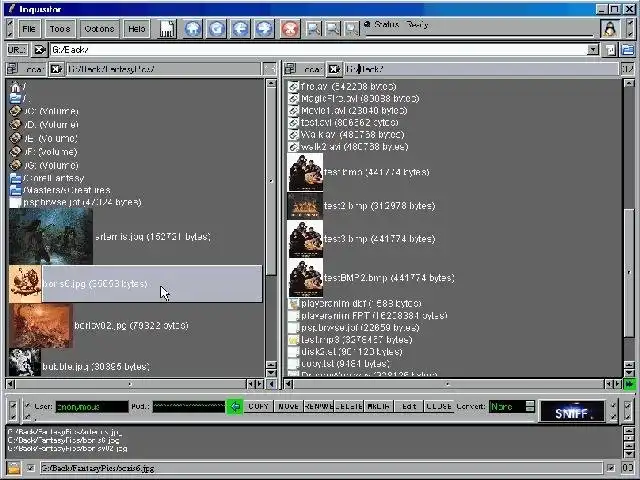Screen dimensions: 640x480
Task: Click the testBMP2.bmp thumbnail
Action: 305,278
